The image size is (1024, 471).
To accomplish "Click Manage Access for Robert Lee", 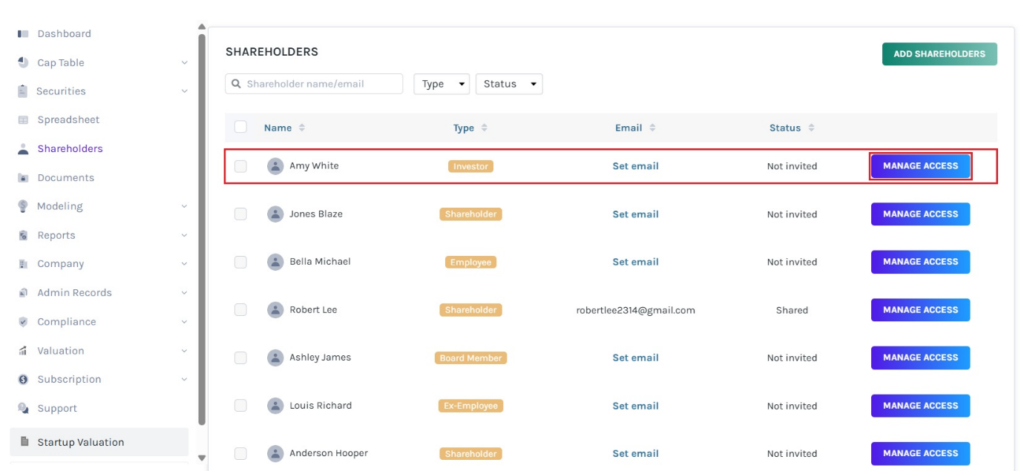I will pos(920,310).
